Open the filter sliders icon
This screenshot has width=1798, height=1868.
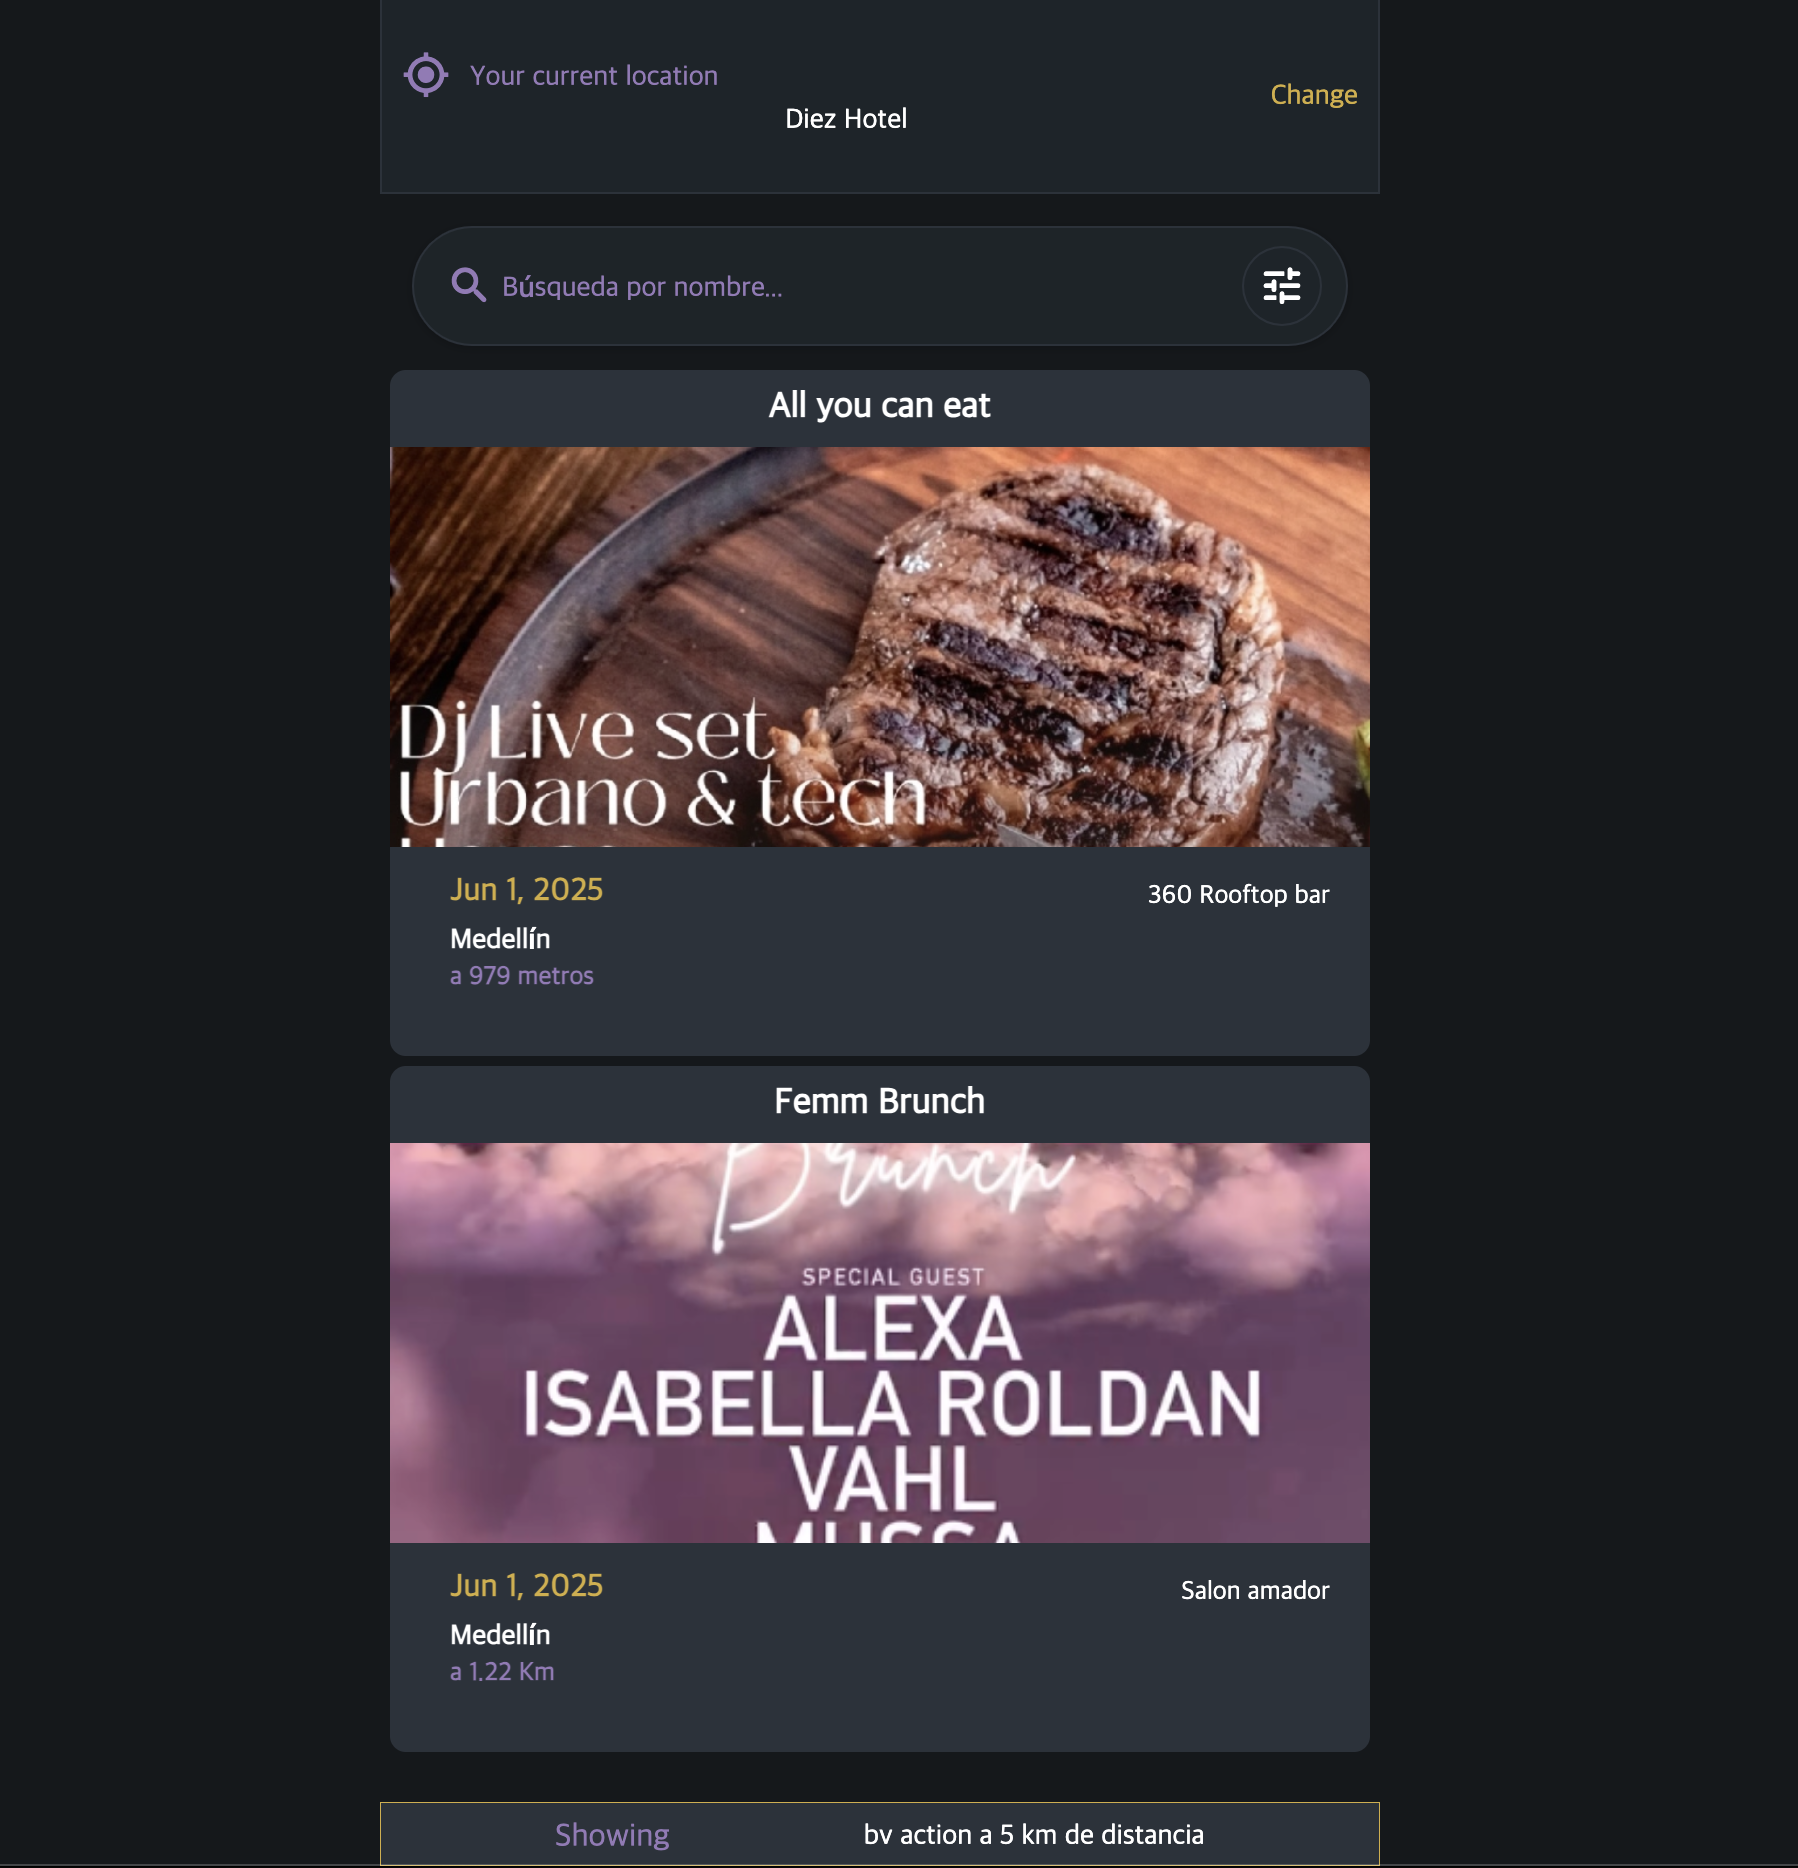pyautogui.click(x=1281, y=286)
